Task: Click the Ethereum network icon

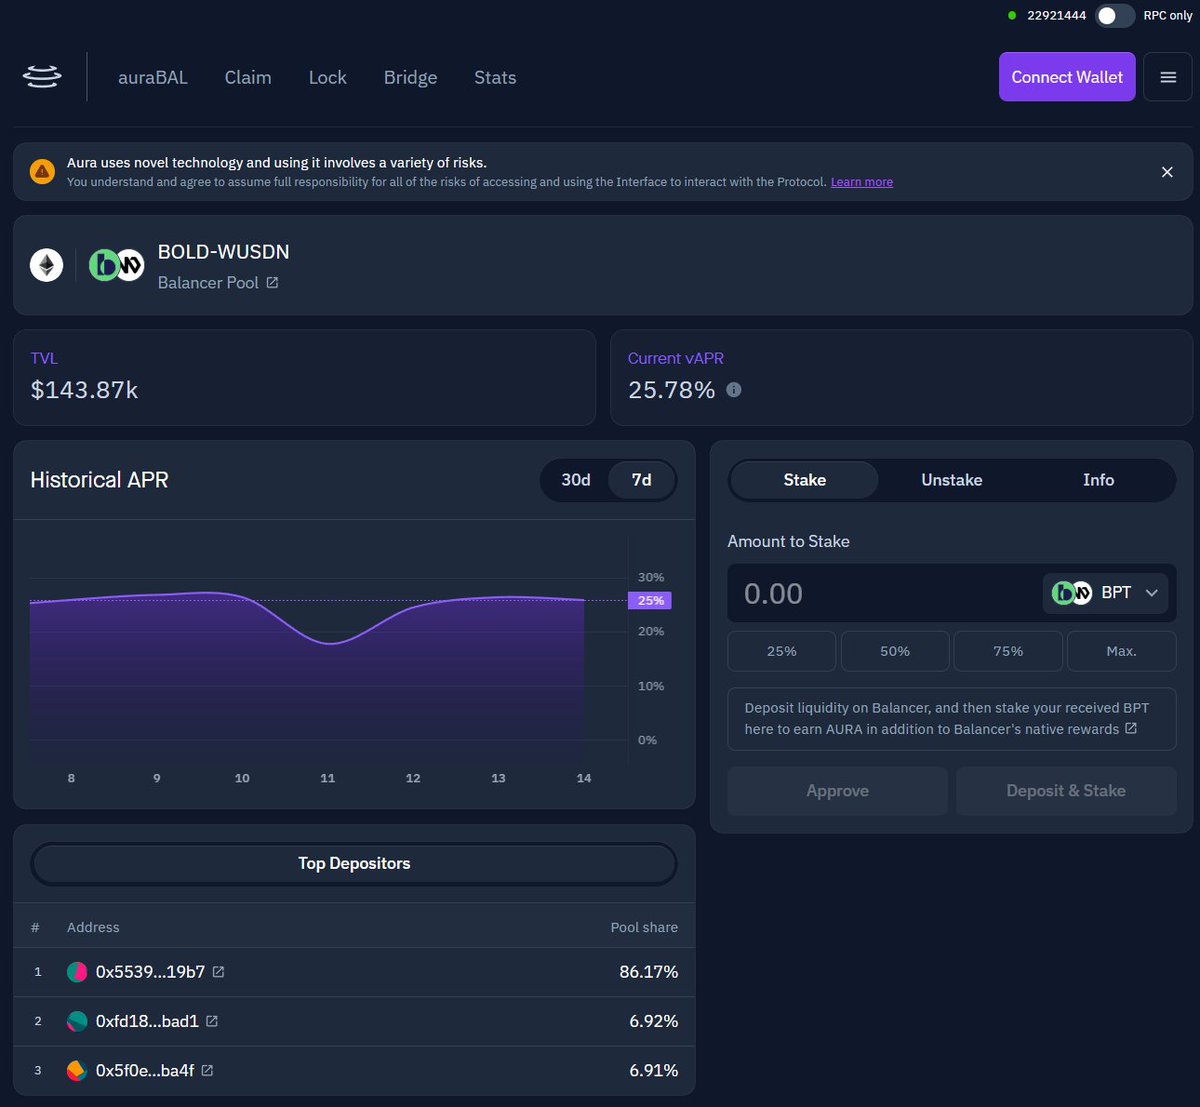Action: coord(46,265)
